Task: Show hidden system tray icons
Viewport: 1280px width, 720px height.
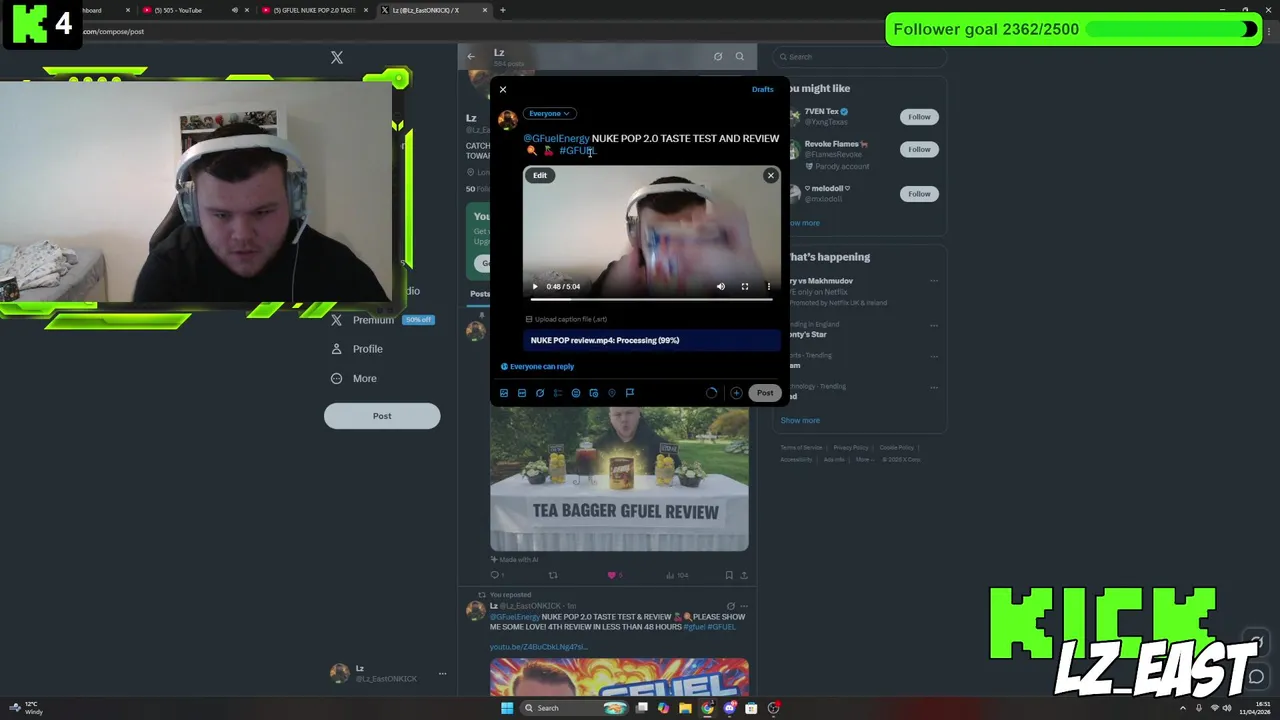Action: click(1183, 708)
